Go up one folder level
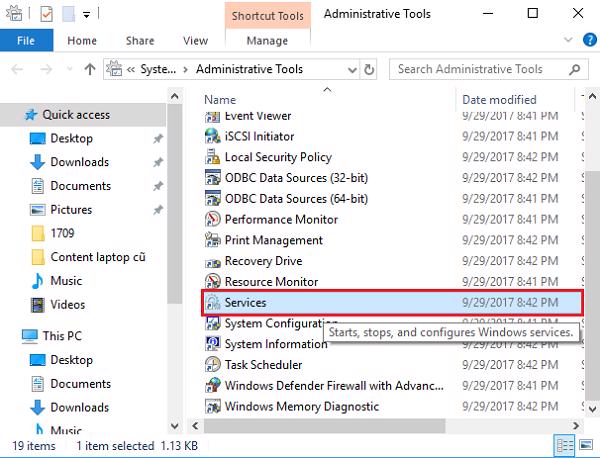 91,70
